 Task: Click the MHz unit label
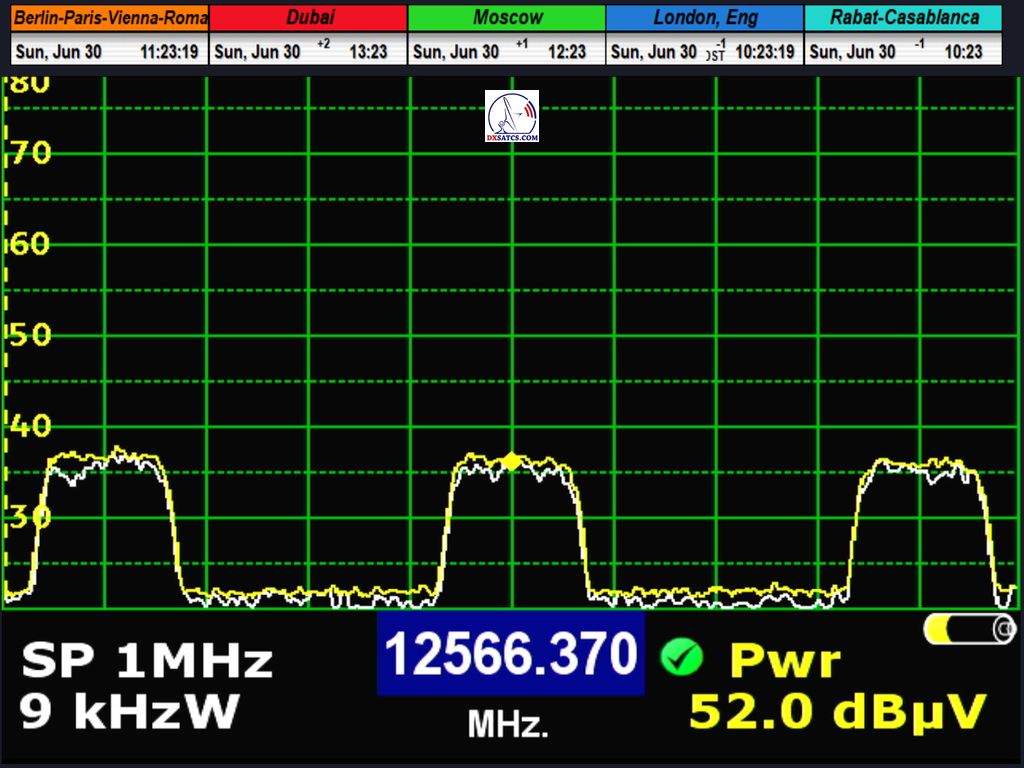(508, 725)
